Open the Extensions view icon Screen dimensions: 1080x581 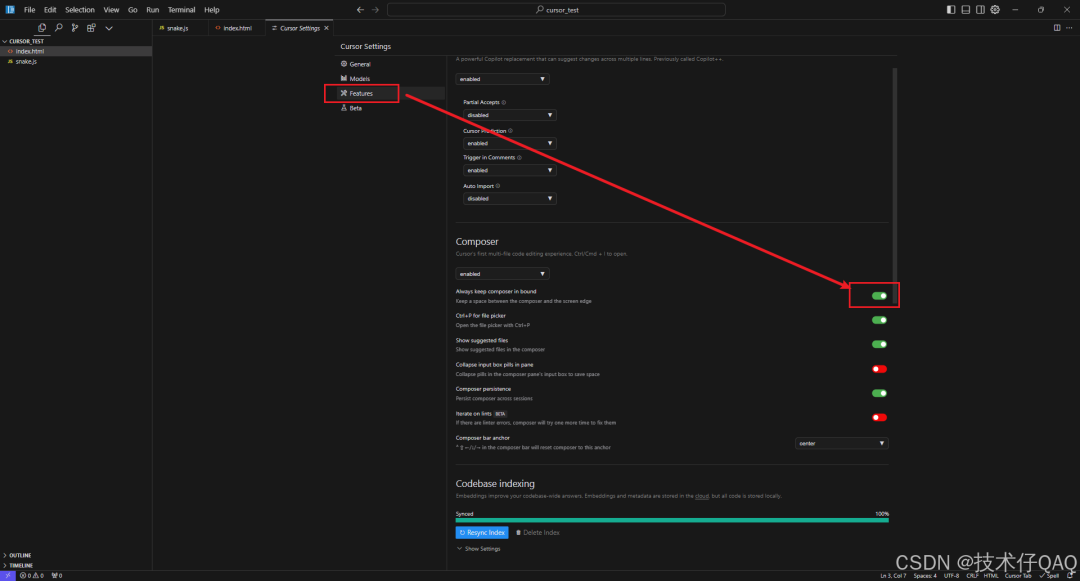[91, 28]
